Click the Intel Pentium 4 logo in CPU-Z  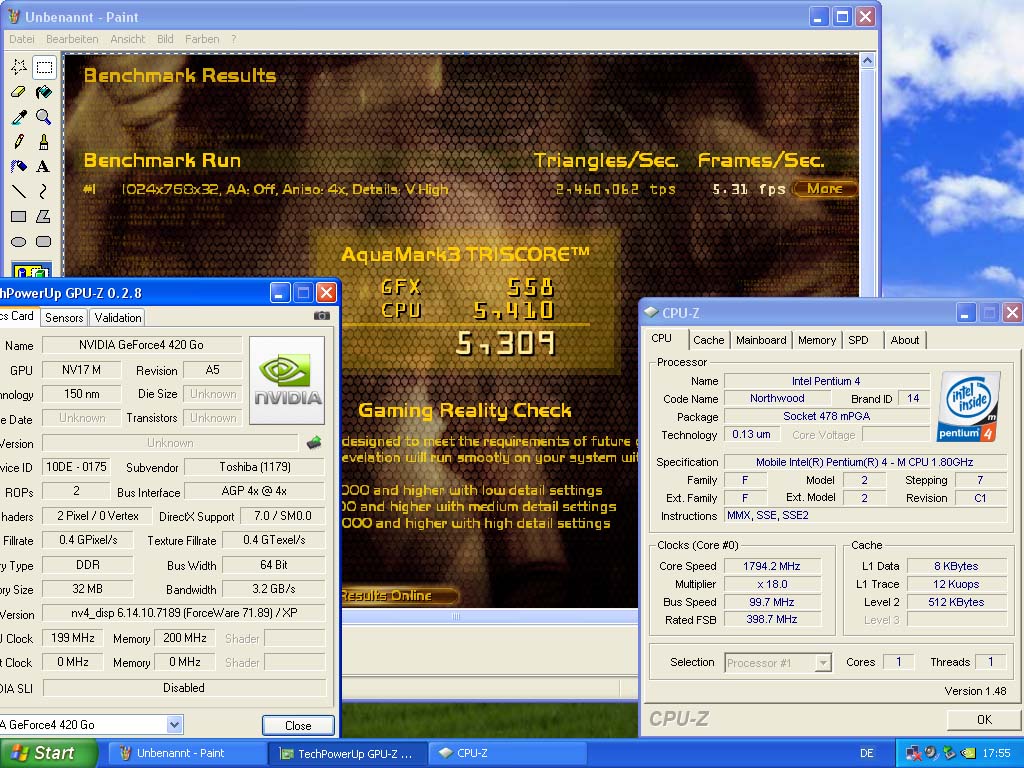[969, 406]
